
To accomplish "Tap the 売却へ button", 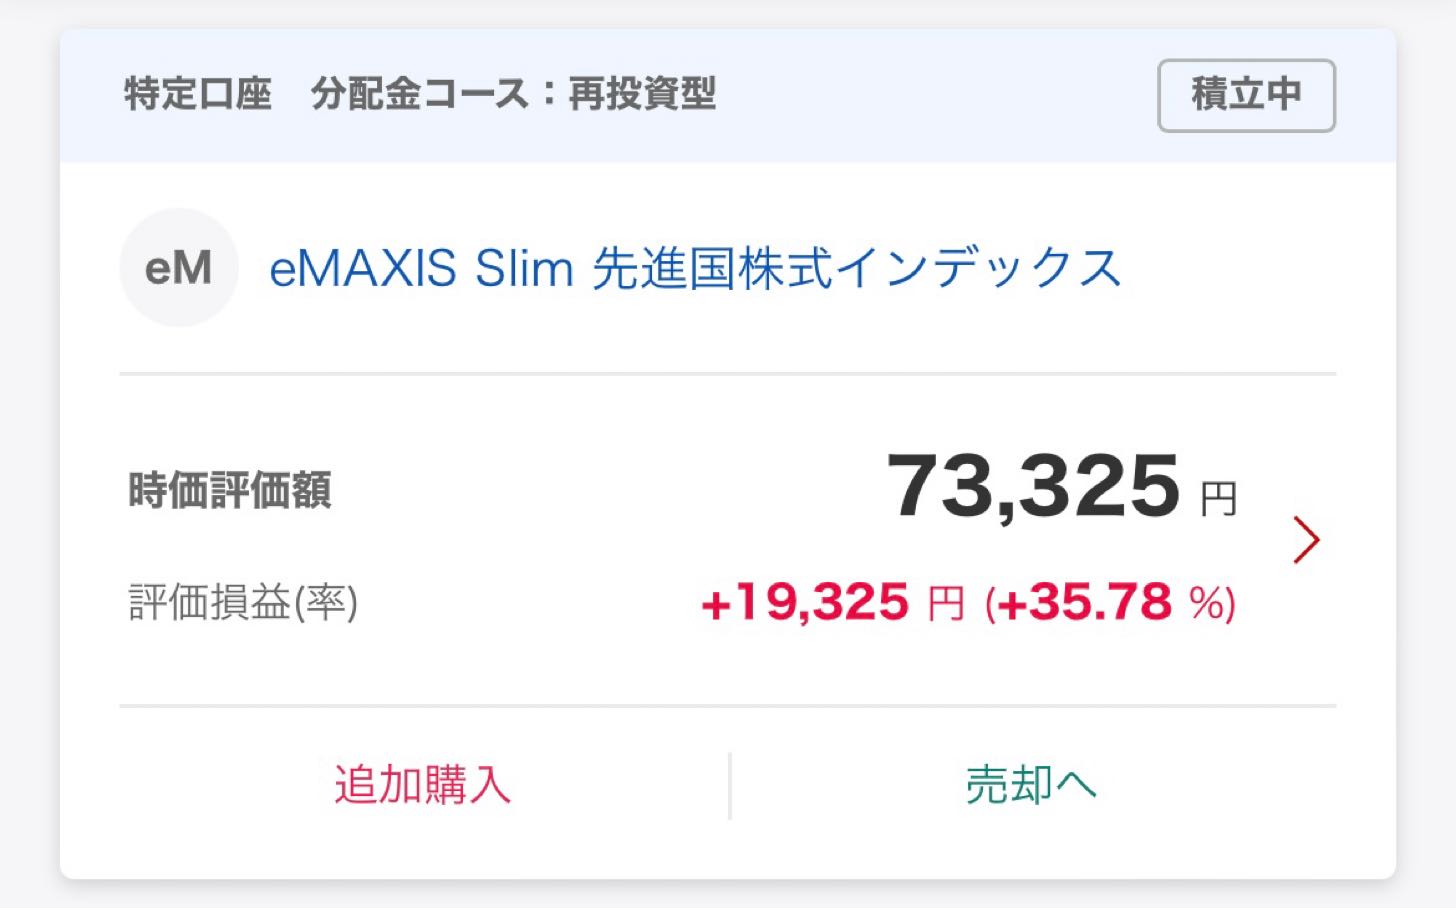I will click(x=1031, y=785).
